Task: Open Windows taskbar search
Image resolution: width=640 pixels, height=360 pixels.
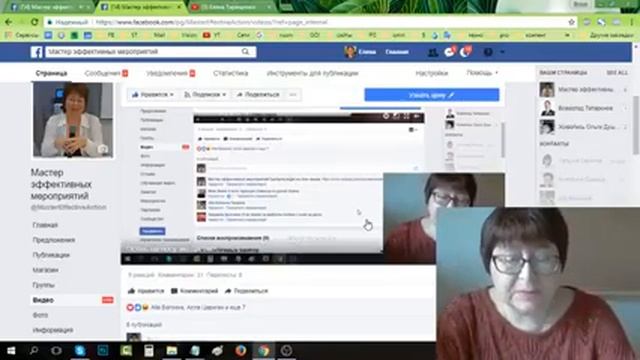Action: point(34,351)
